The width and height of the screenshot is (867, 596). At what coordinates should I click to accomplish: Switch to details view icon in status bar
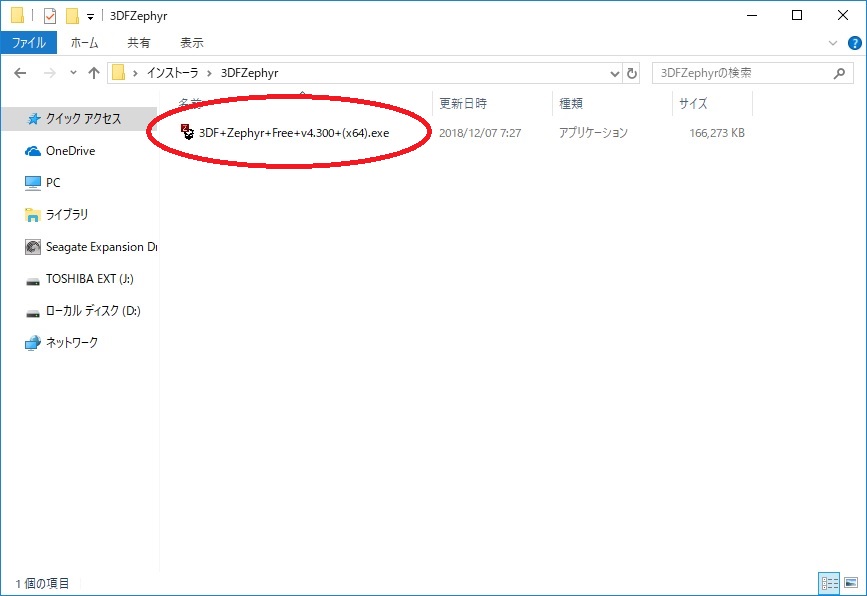[829, 583]
